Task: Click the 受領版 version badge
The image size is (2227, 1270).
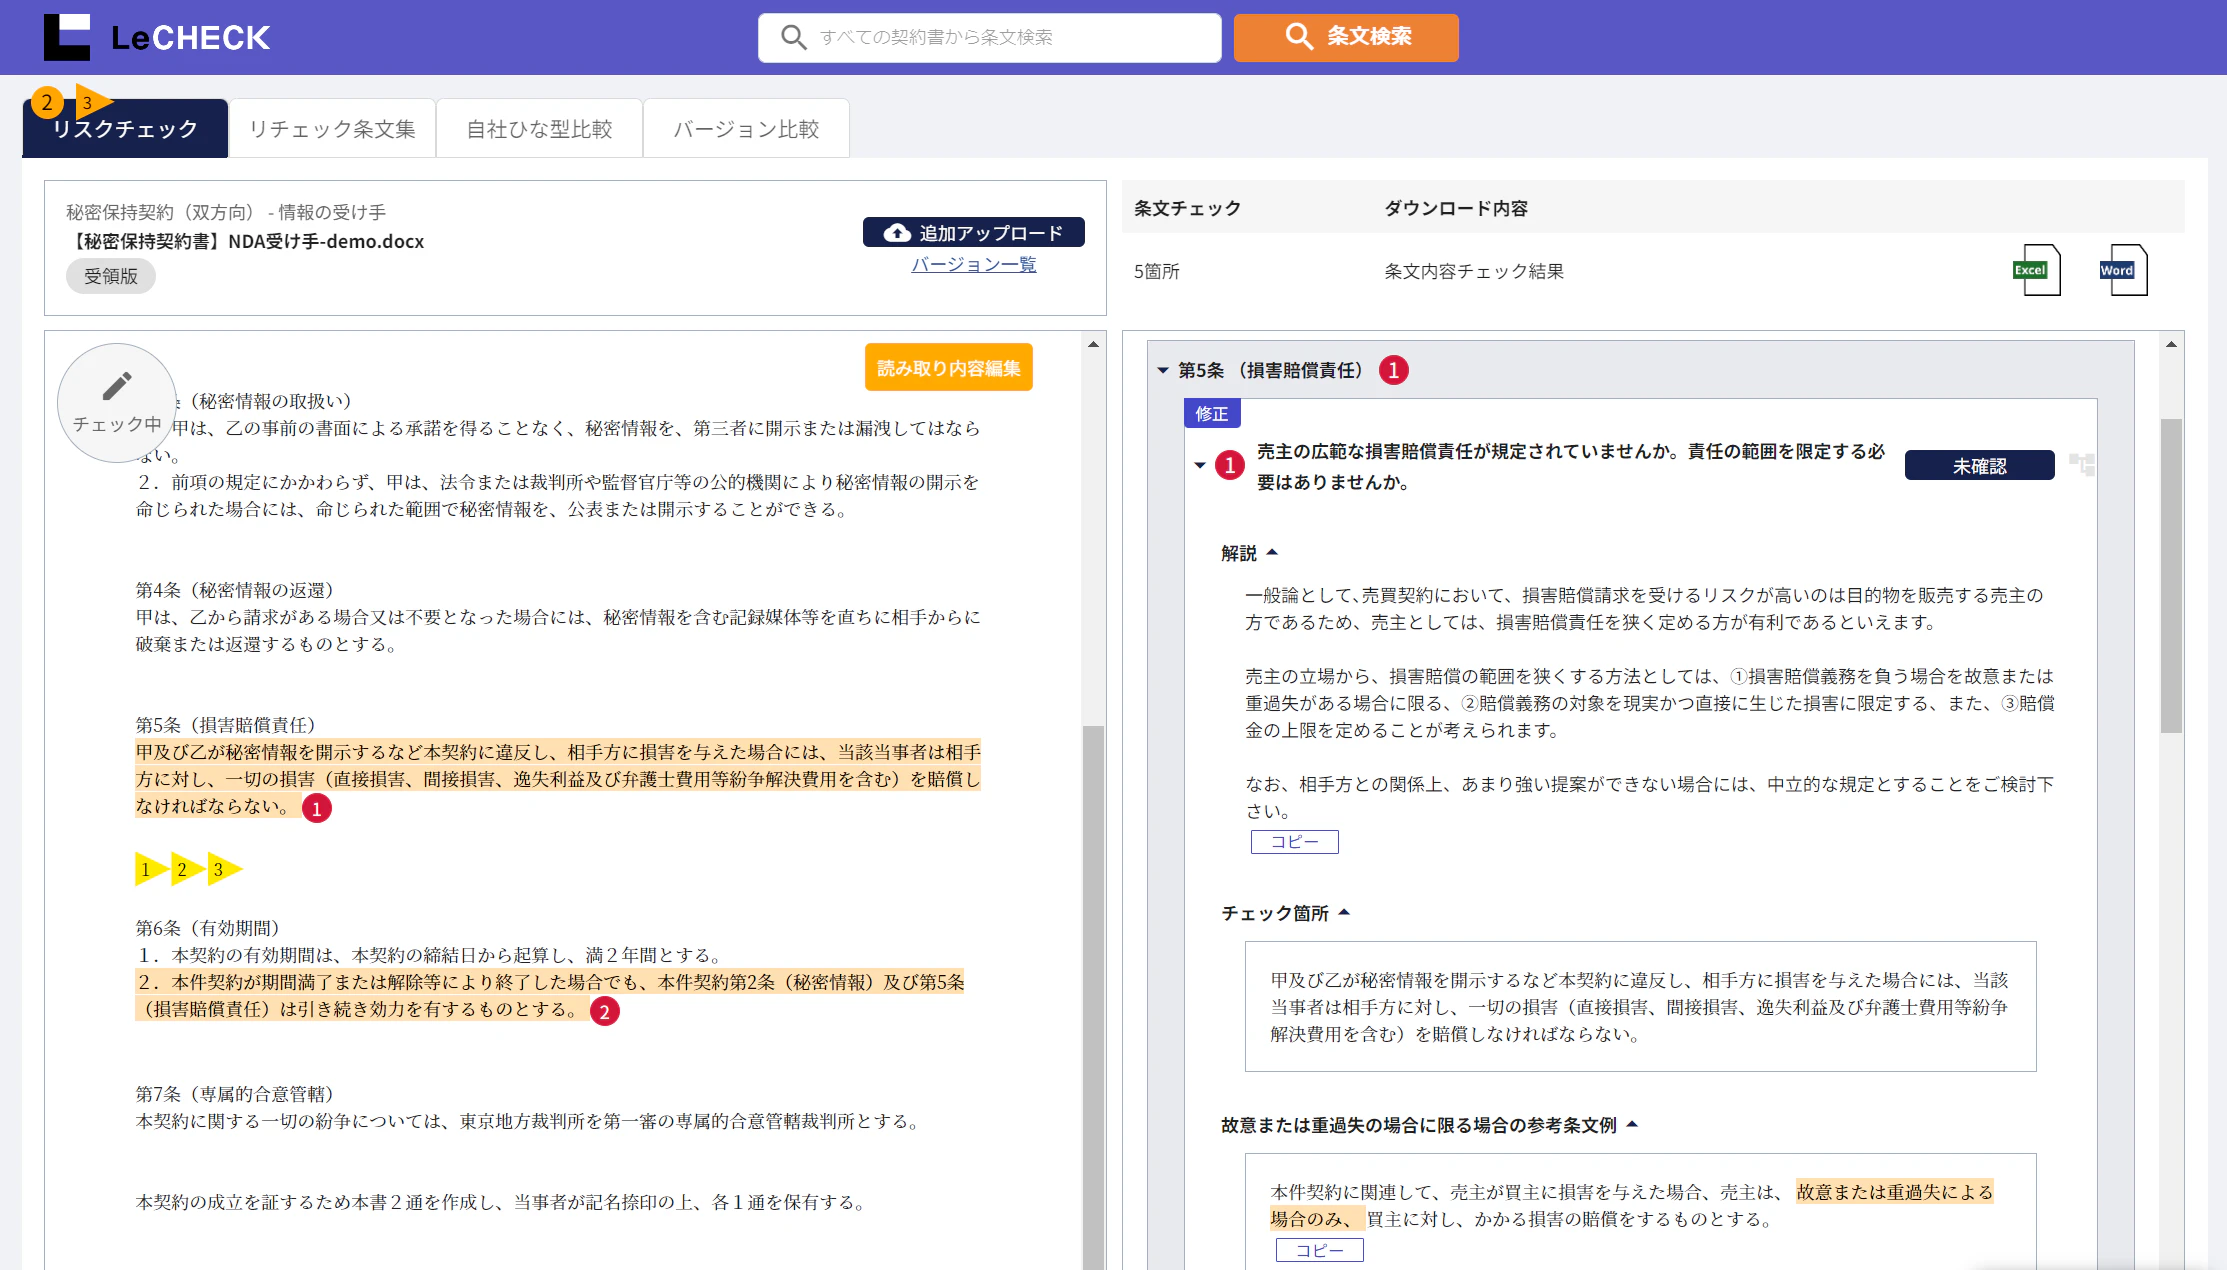Action: tap(110, 276)
